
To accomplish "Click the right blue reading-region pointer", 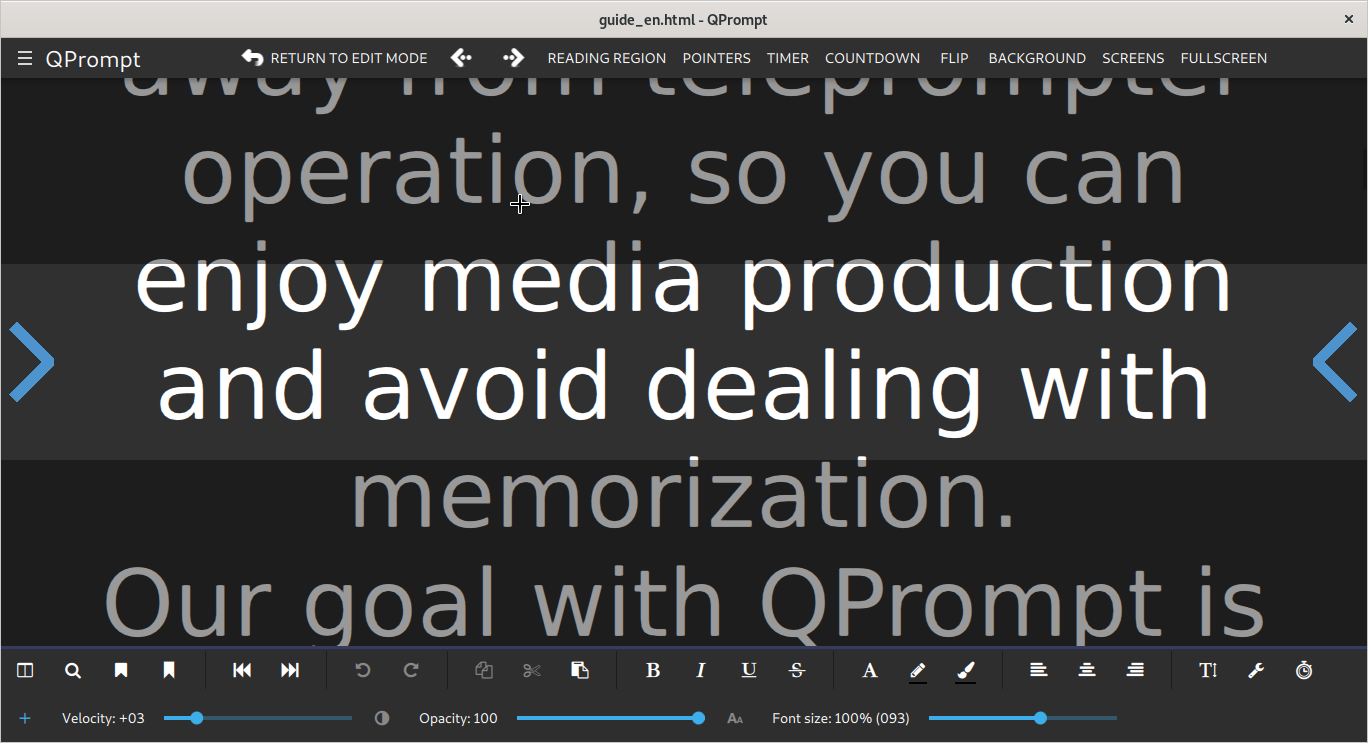I will (1336, 362).
